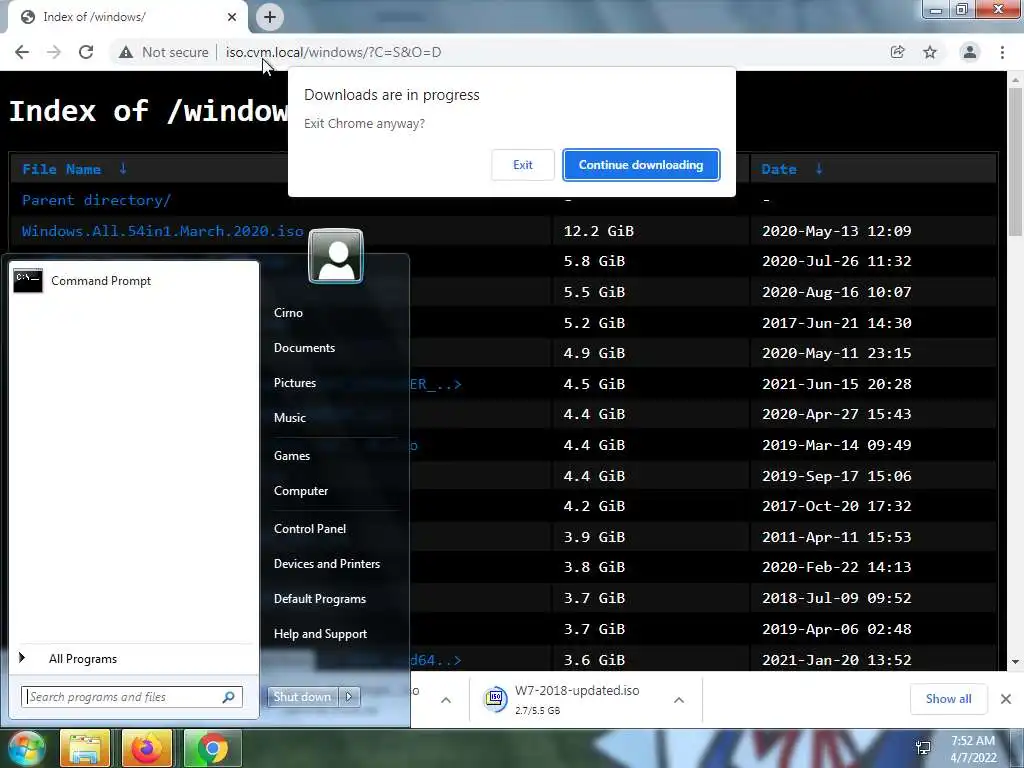Image resolution: width=1024 pixels, height=768 pixels.
Task: Click the address bar URL
Action: click(x=333, y=52)
